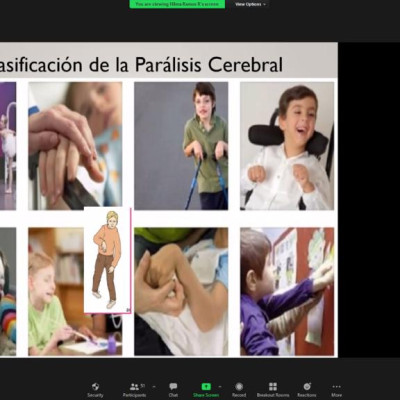400x400 pixels.
Task: Start recording with the Record button
Action: pyautogui.click(x=239, y=389)
